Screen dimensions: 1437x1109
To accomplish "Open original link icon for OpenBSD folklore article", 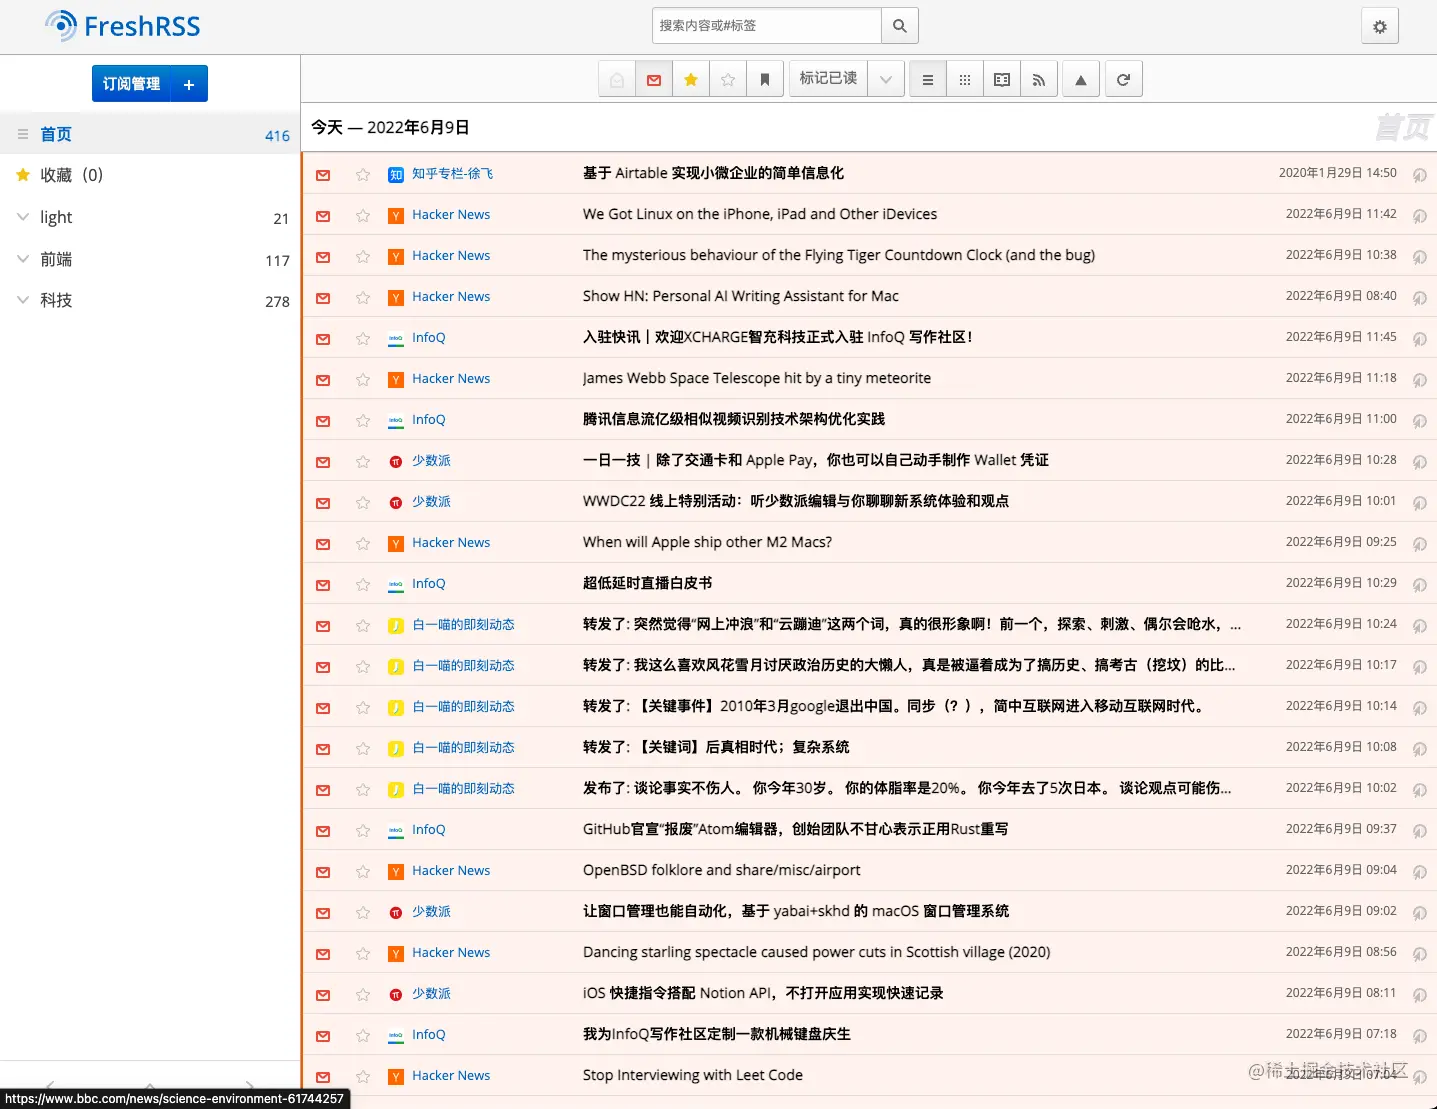I will pos(1419,872).
